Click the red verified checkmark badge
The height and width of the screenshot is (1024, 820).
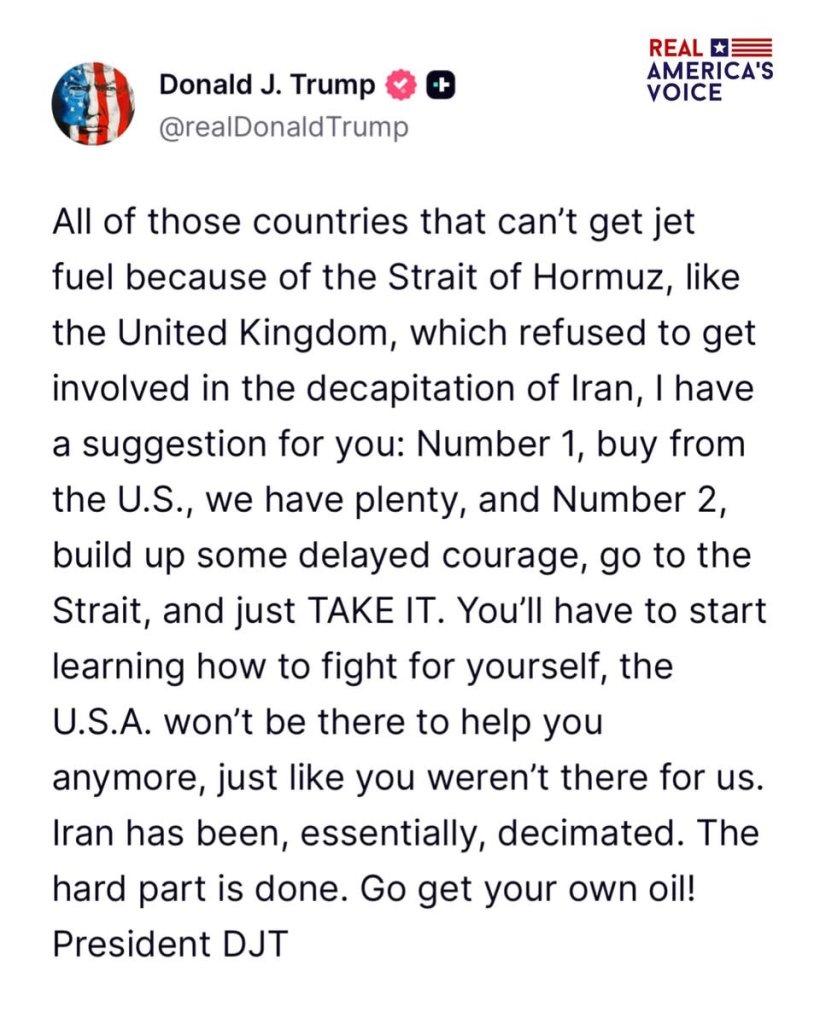[401, 87]
